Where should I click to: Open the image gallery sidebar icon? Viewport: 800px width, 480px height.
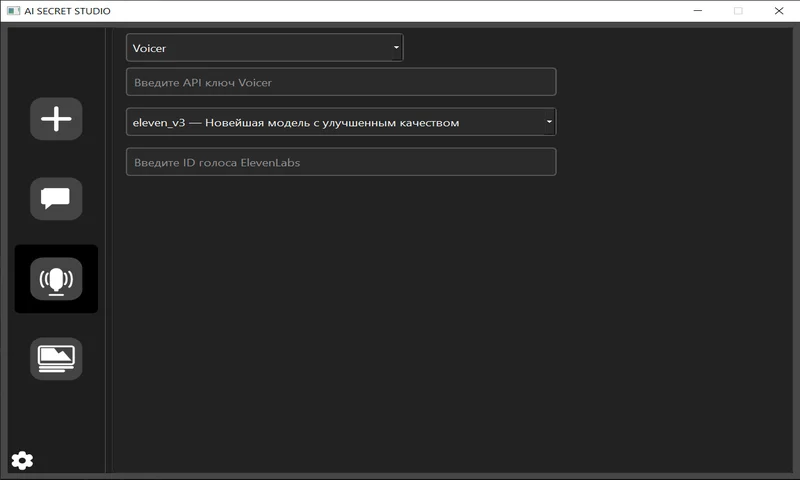pos(56,359)
